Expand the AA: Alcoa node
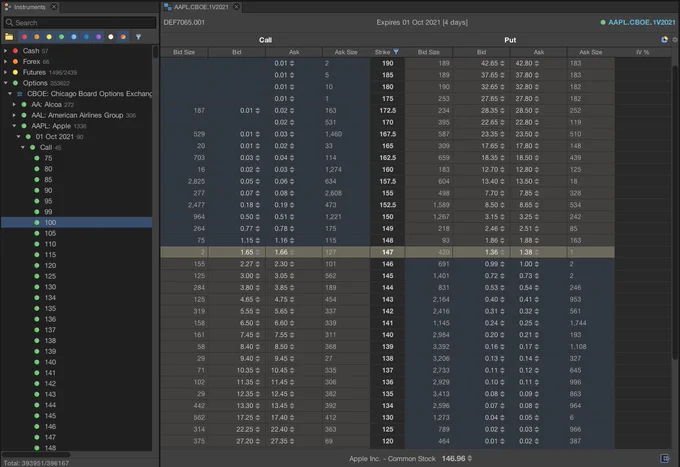Viewport: 680px width, 467px height. tap(14, 105)
